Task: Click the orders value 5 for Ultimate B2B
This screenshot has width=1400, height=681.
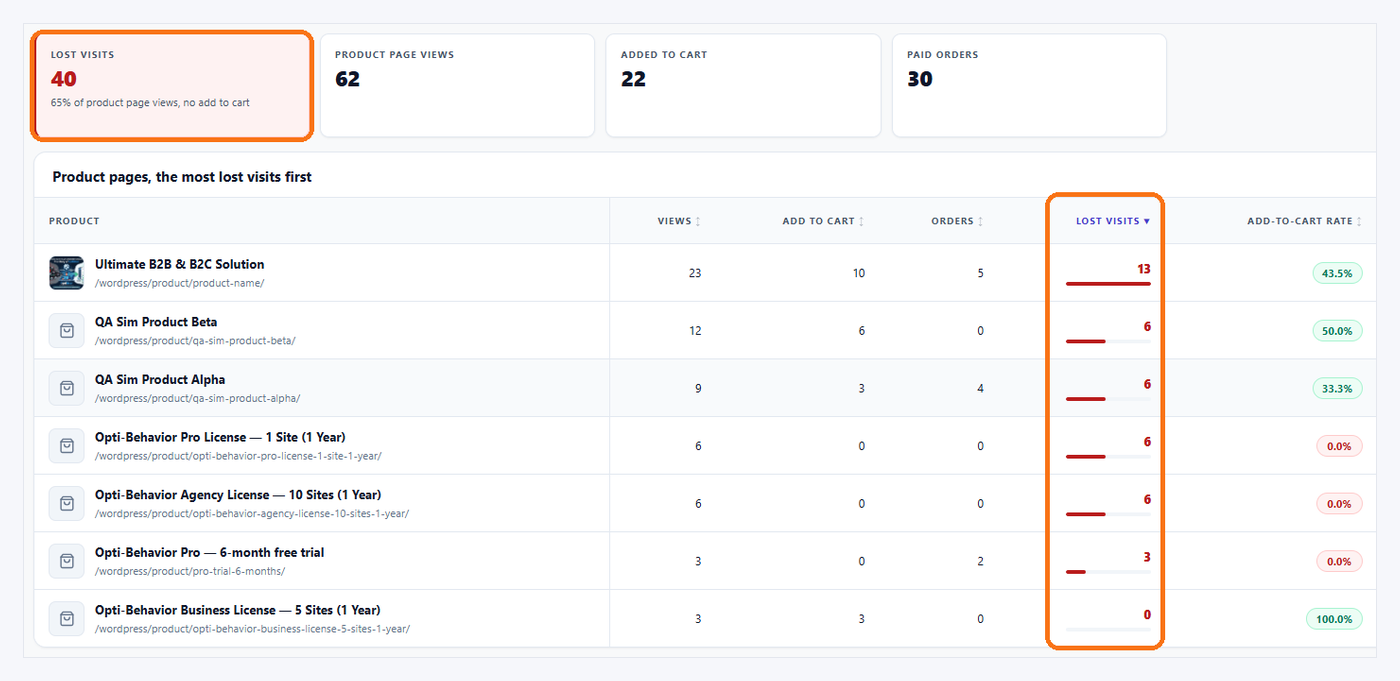Action: (x=980, y=273)
